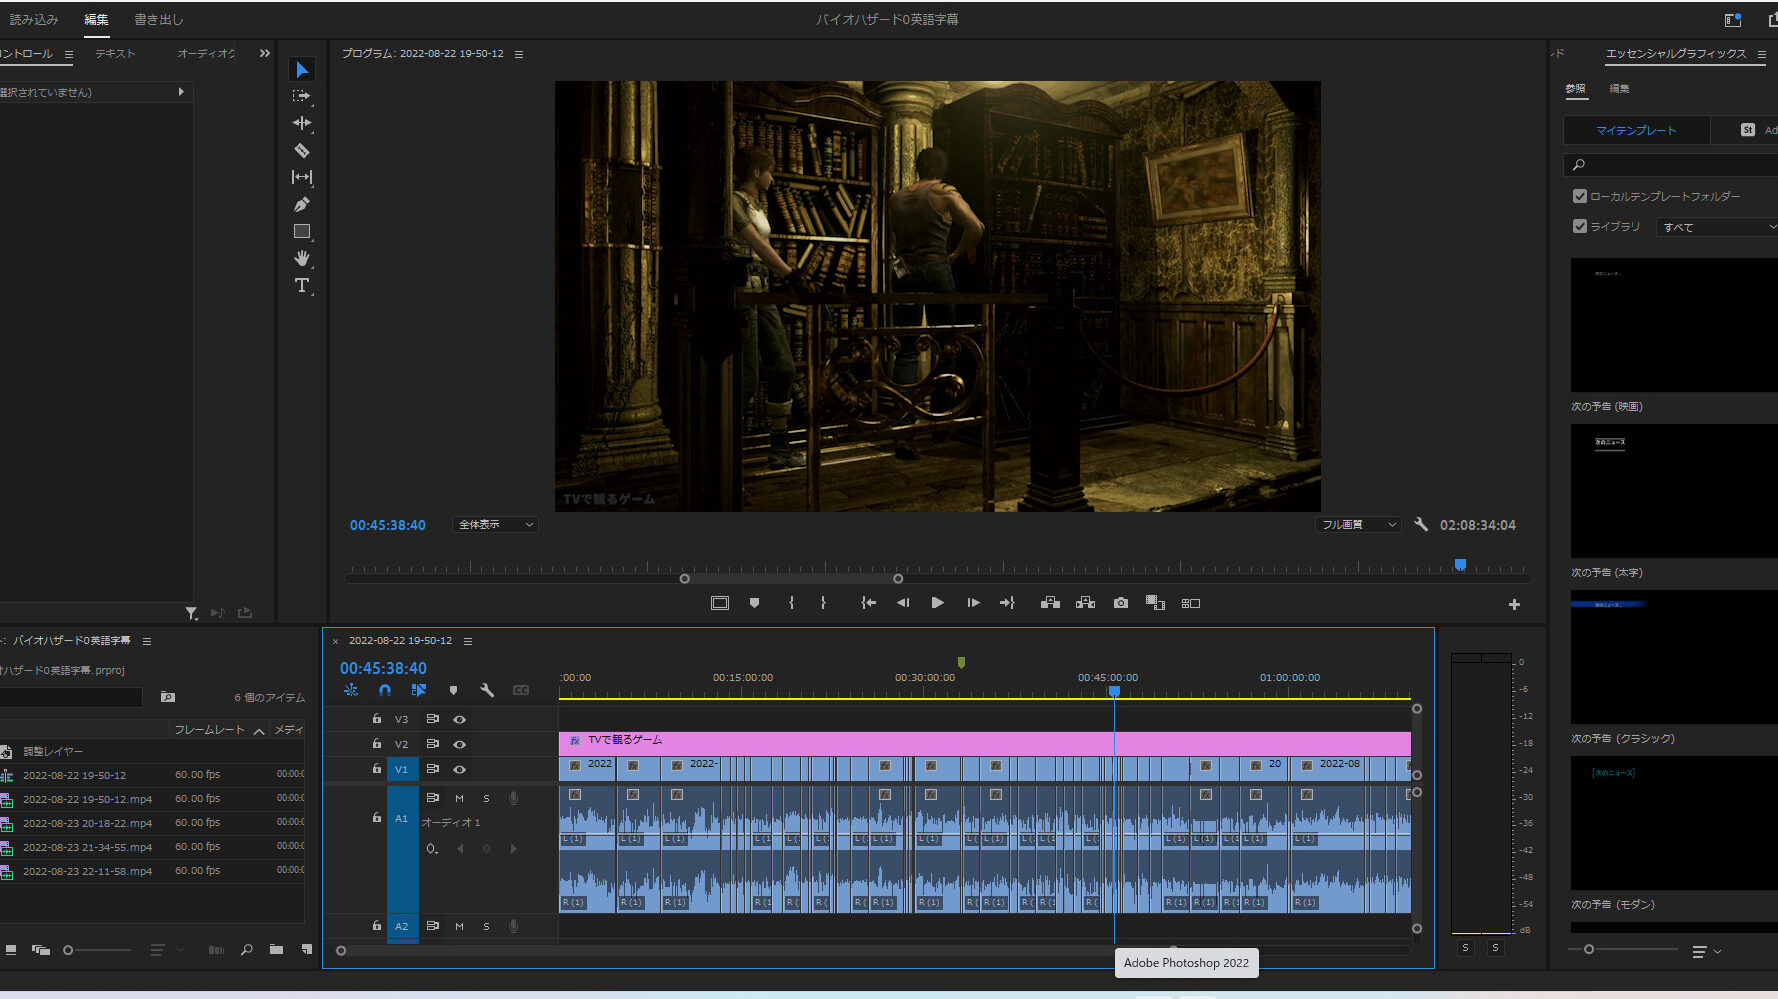This screenshot has width=1778, height=999.
Task: Toggle lock on V3 track
Action: (377, 718)
